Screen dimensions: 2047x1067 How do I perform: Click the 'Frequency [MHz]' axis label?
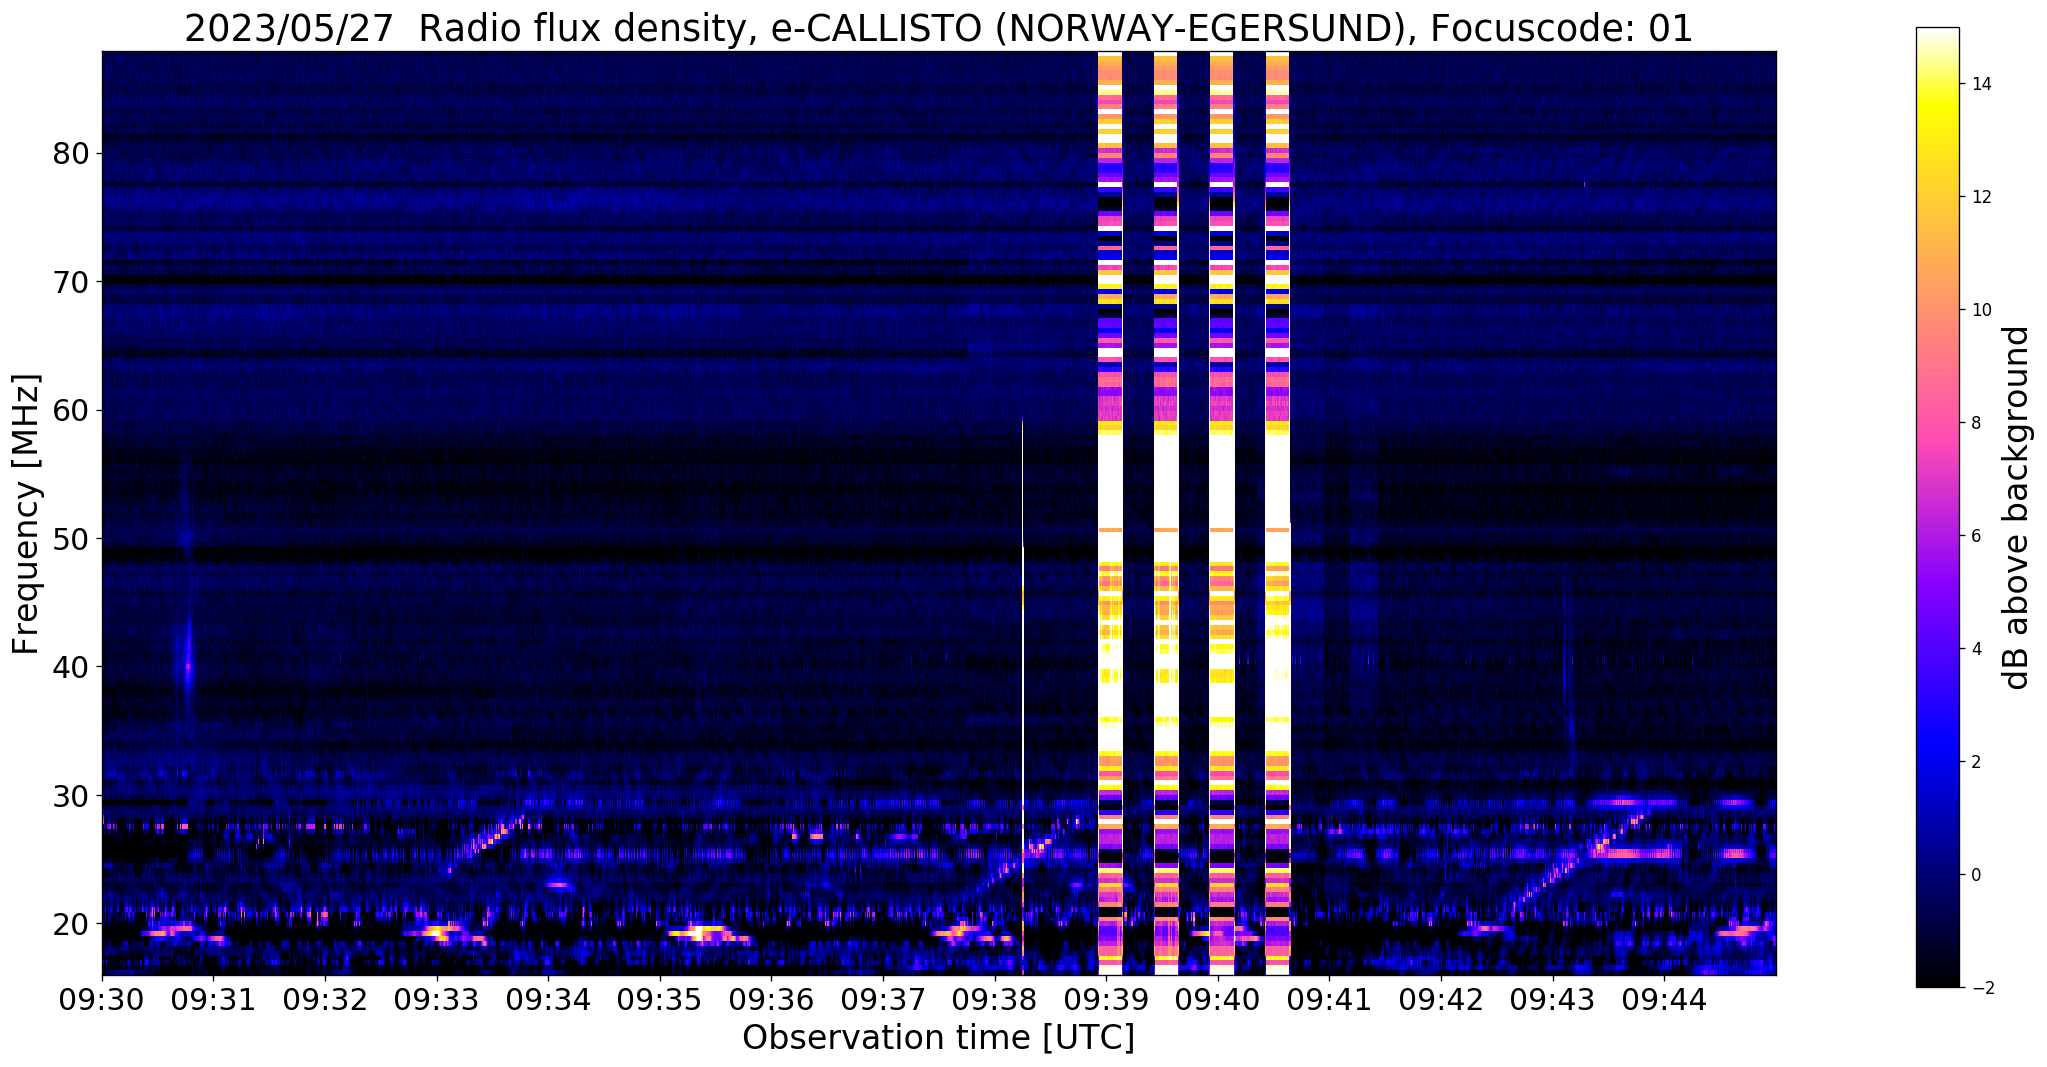coord(26,514)
